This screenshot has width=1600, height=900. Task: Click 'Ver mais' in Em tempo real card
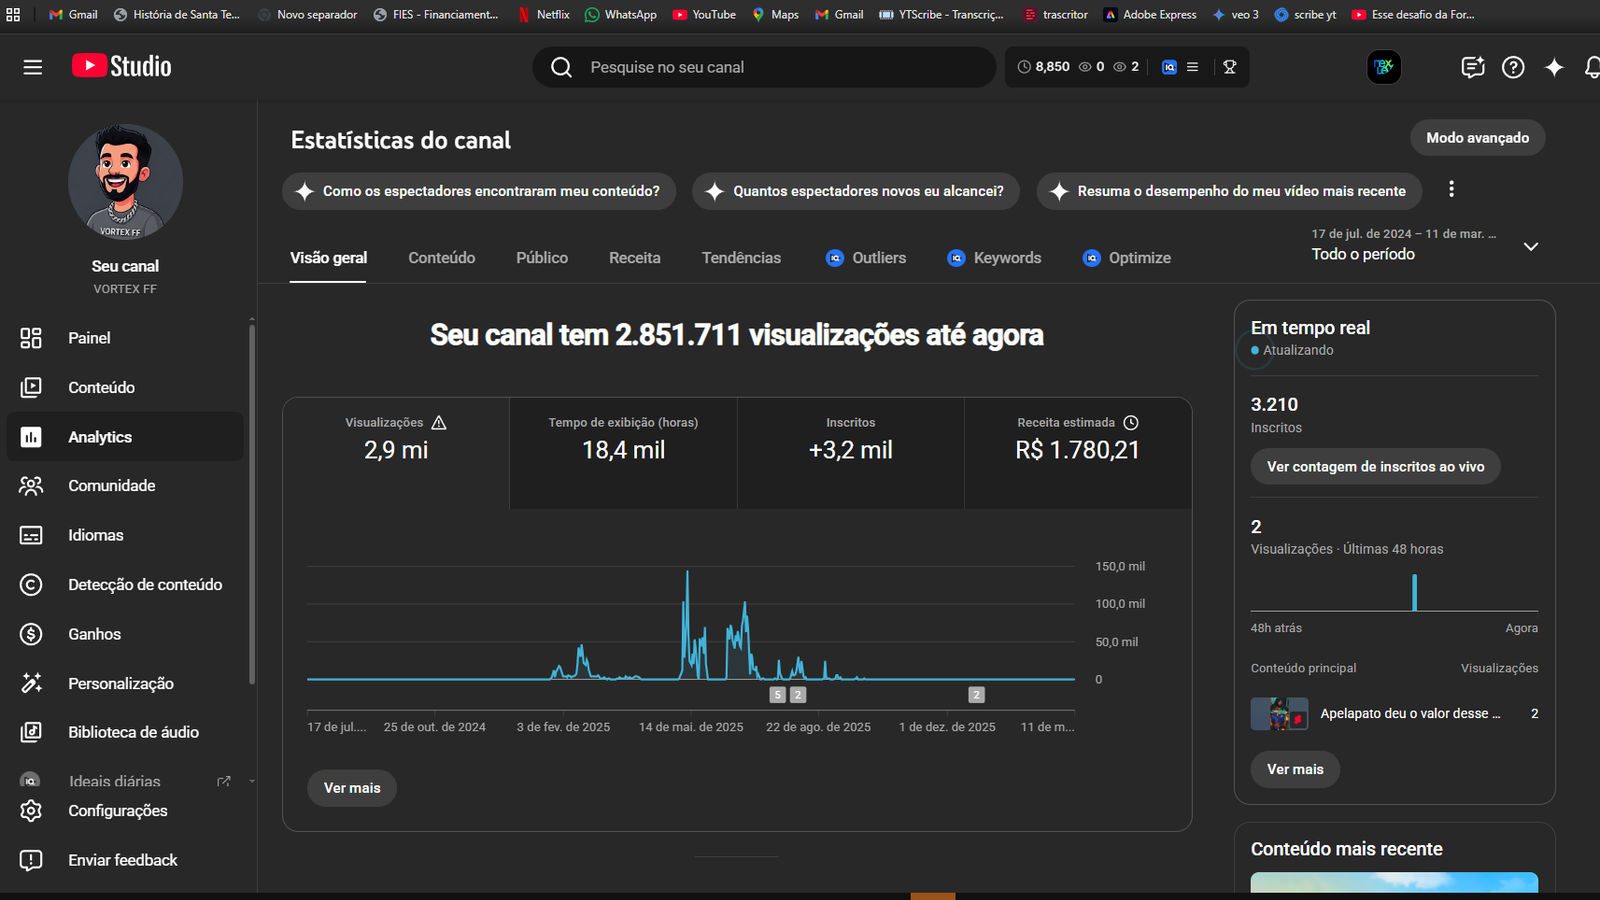[1295, 769]
